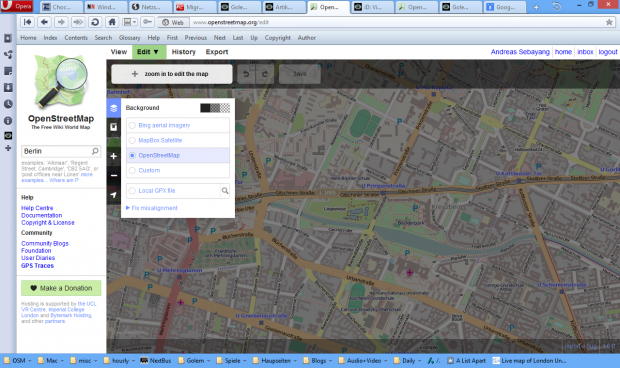Click the Opera rewind navigation button

(x=27, y=22)
